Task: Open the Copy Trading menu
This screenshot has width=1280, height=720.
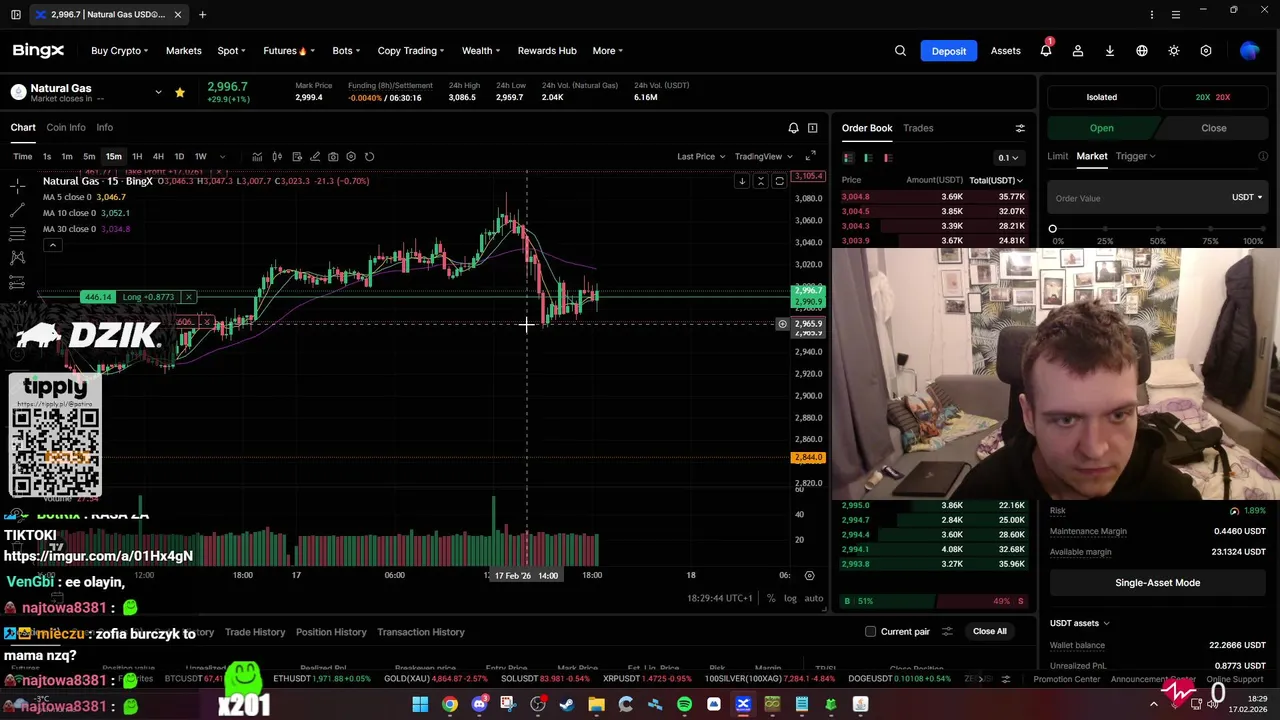Action: pos(411,51)
